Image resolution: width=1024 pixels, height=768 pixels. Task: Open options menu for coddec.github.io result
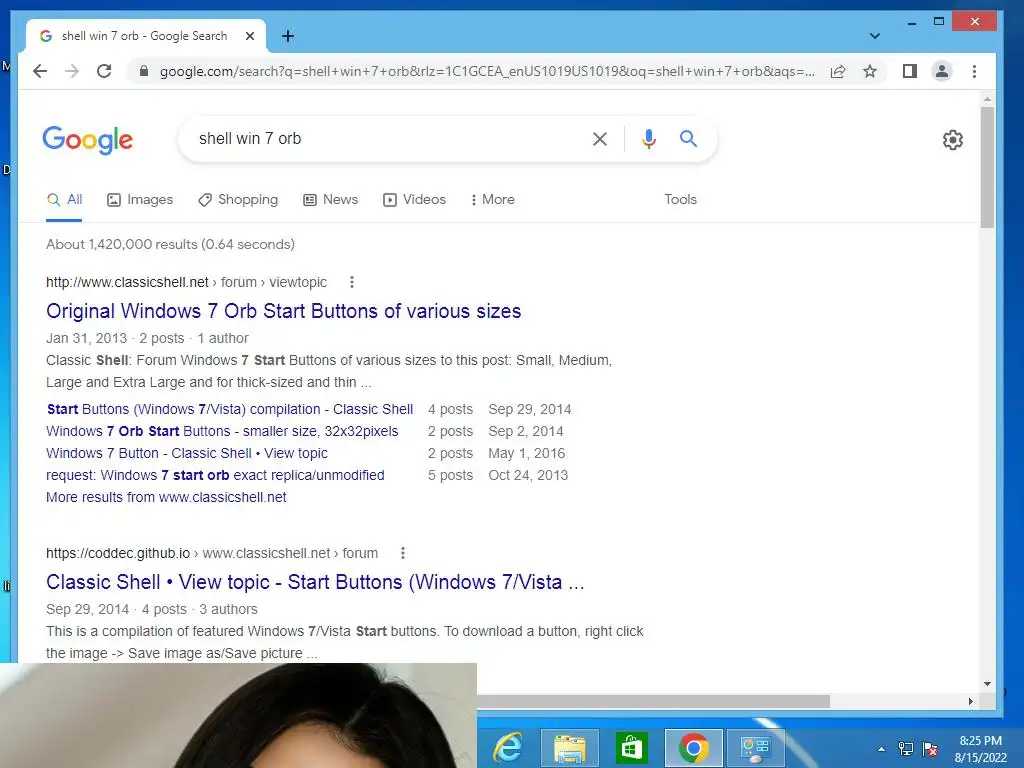[403, 553]
